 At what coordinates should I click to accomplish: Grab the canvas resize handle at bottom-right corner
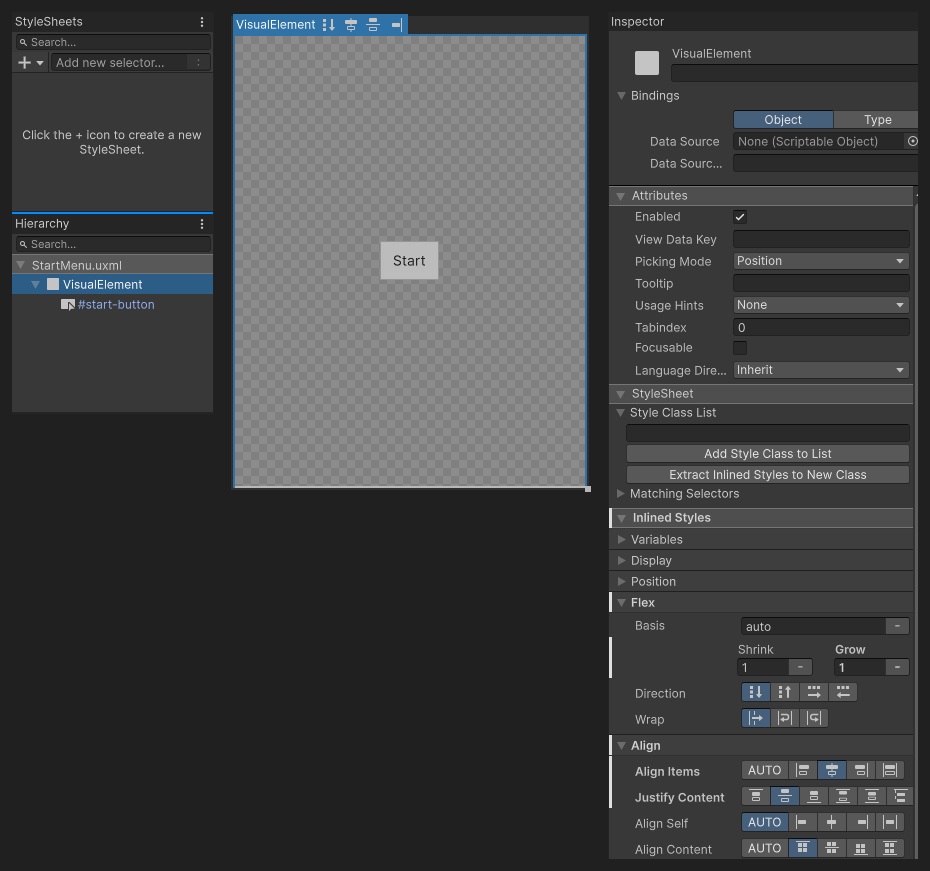coord(588,489)
